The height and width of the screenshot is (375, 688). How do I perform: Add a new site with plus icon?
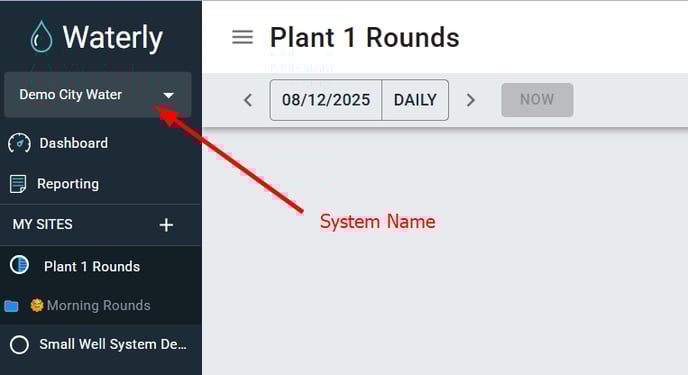[x=166, y=225]
